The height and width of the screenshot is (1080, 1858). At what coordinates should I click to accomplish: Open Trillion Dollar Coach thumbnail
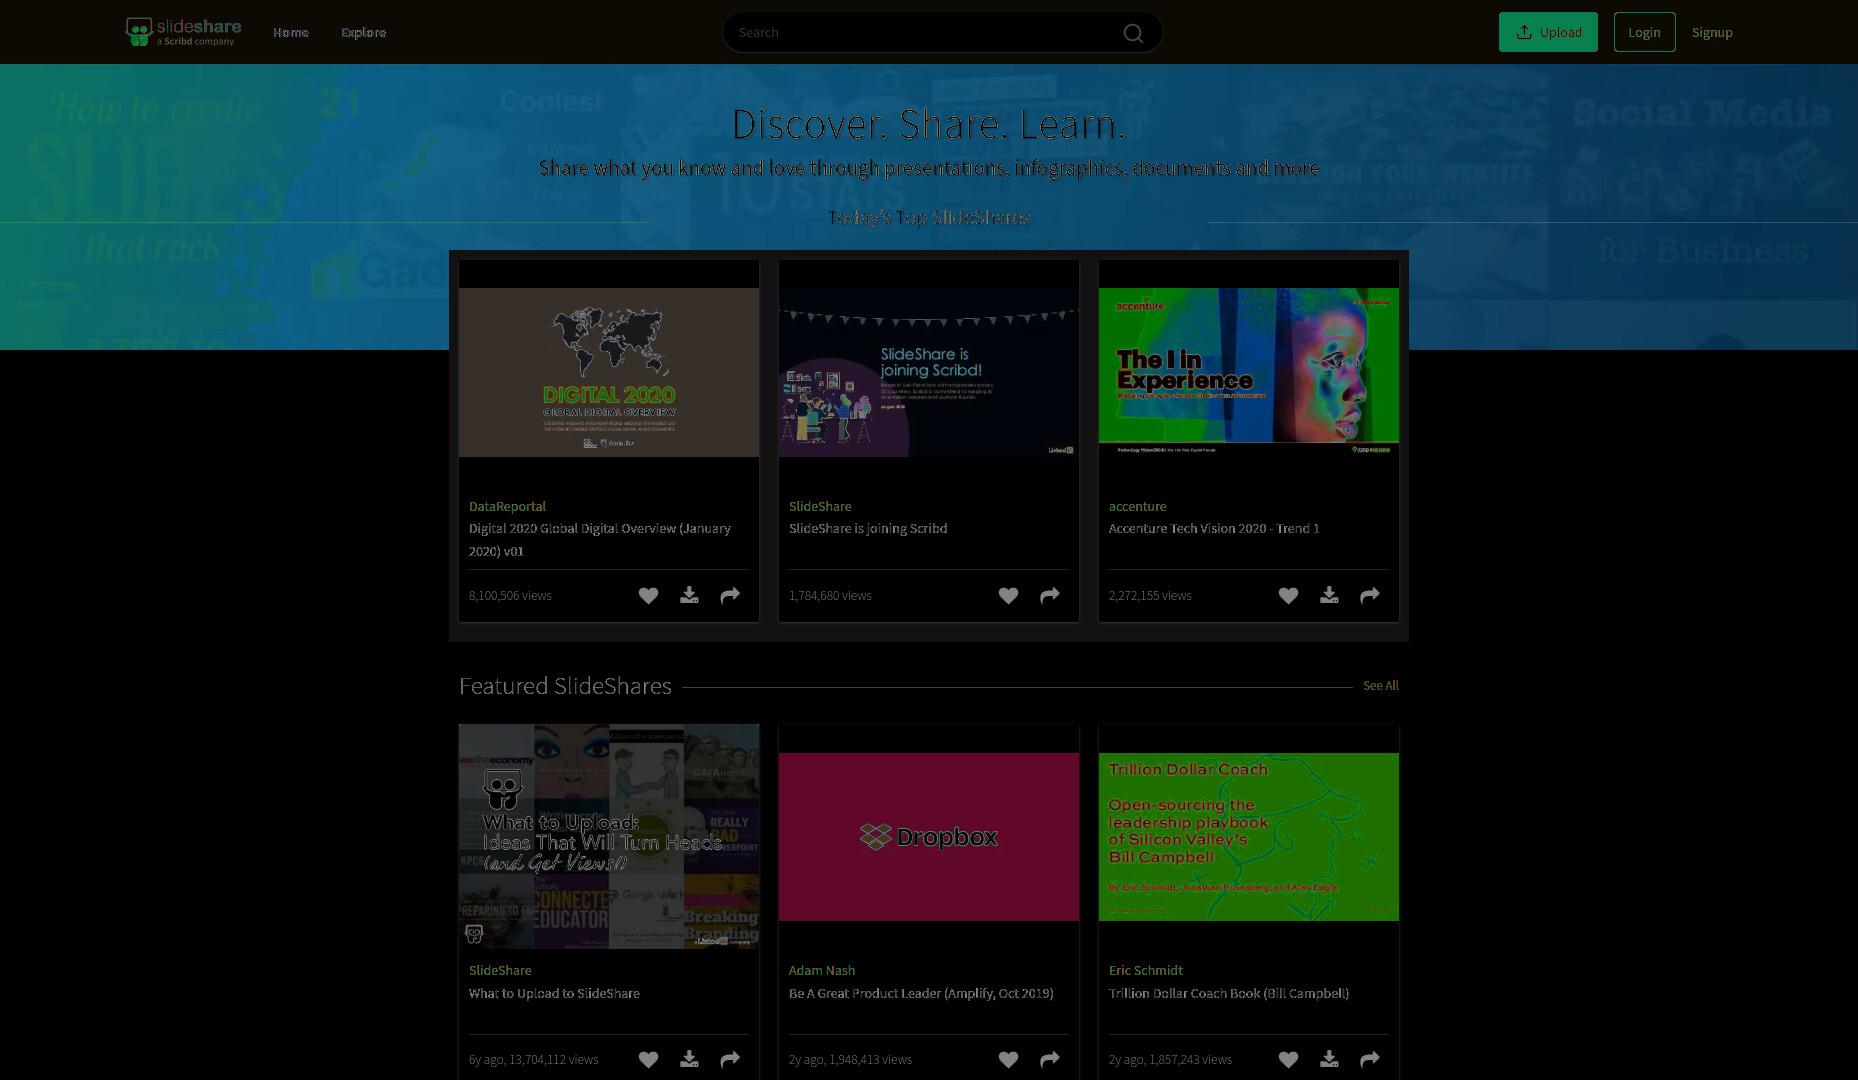point(1249,837)
